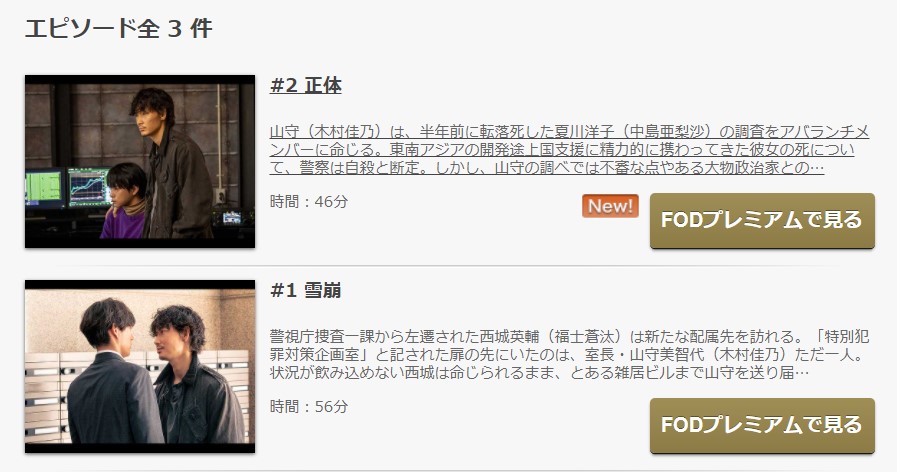Open the episode #2 正体 thumbnail
Viewport: 897px width, 472px height.
point(140,161)
